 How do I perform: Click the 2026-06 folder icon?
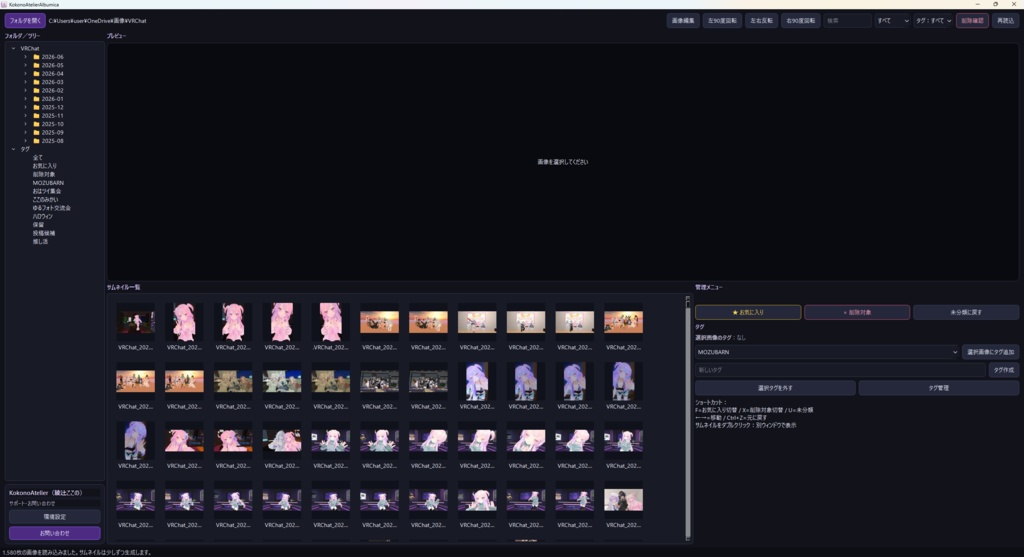click(37, 57)
